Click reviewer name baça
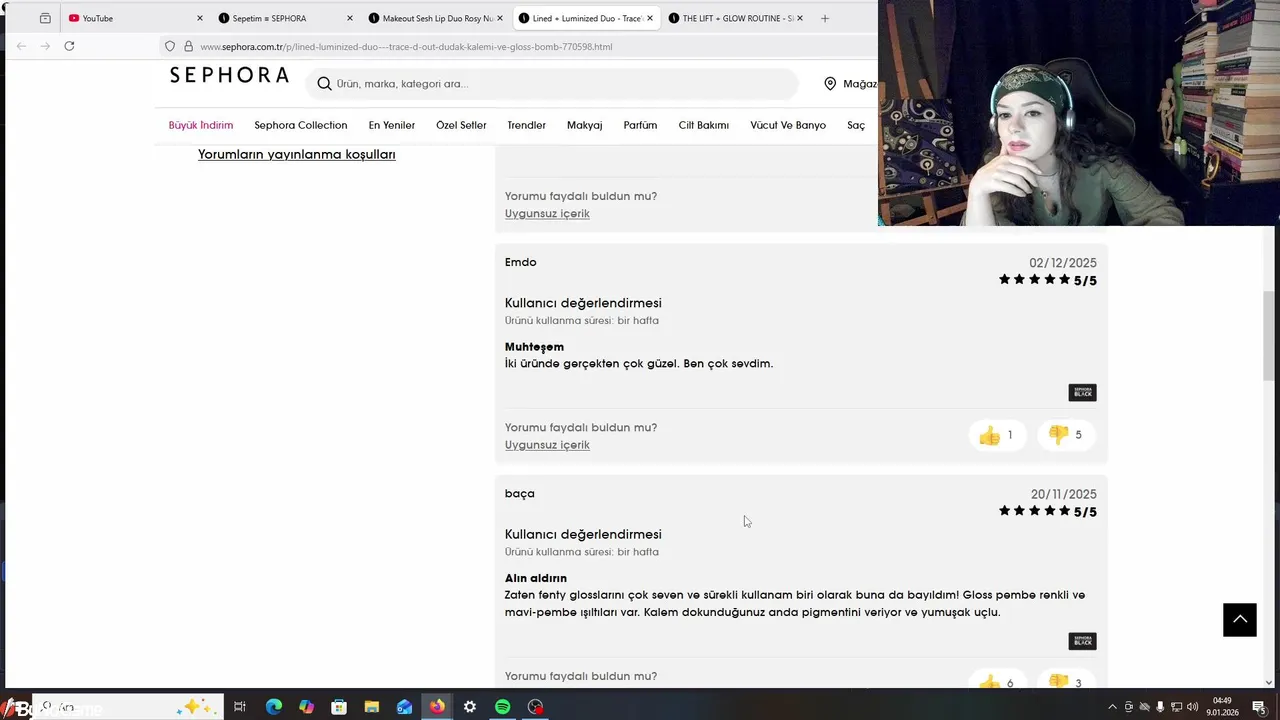1280x720 pixels. 520,494
